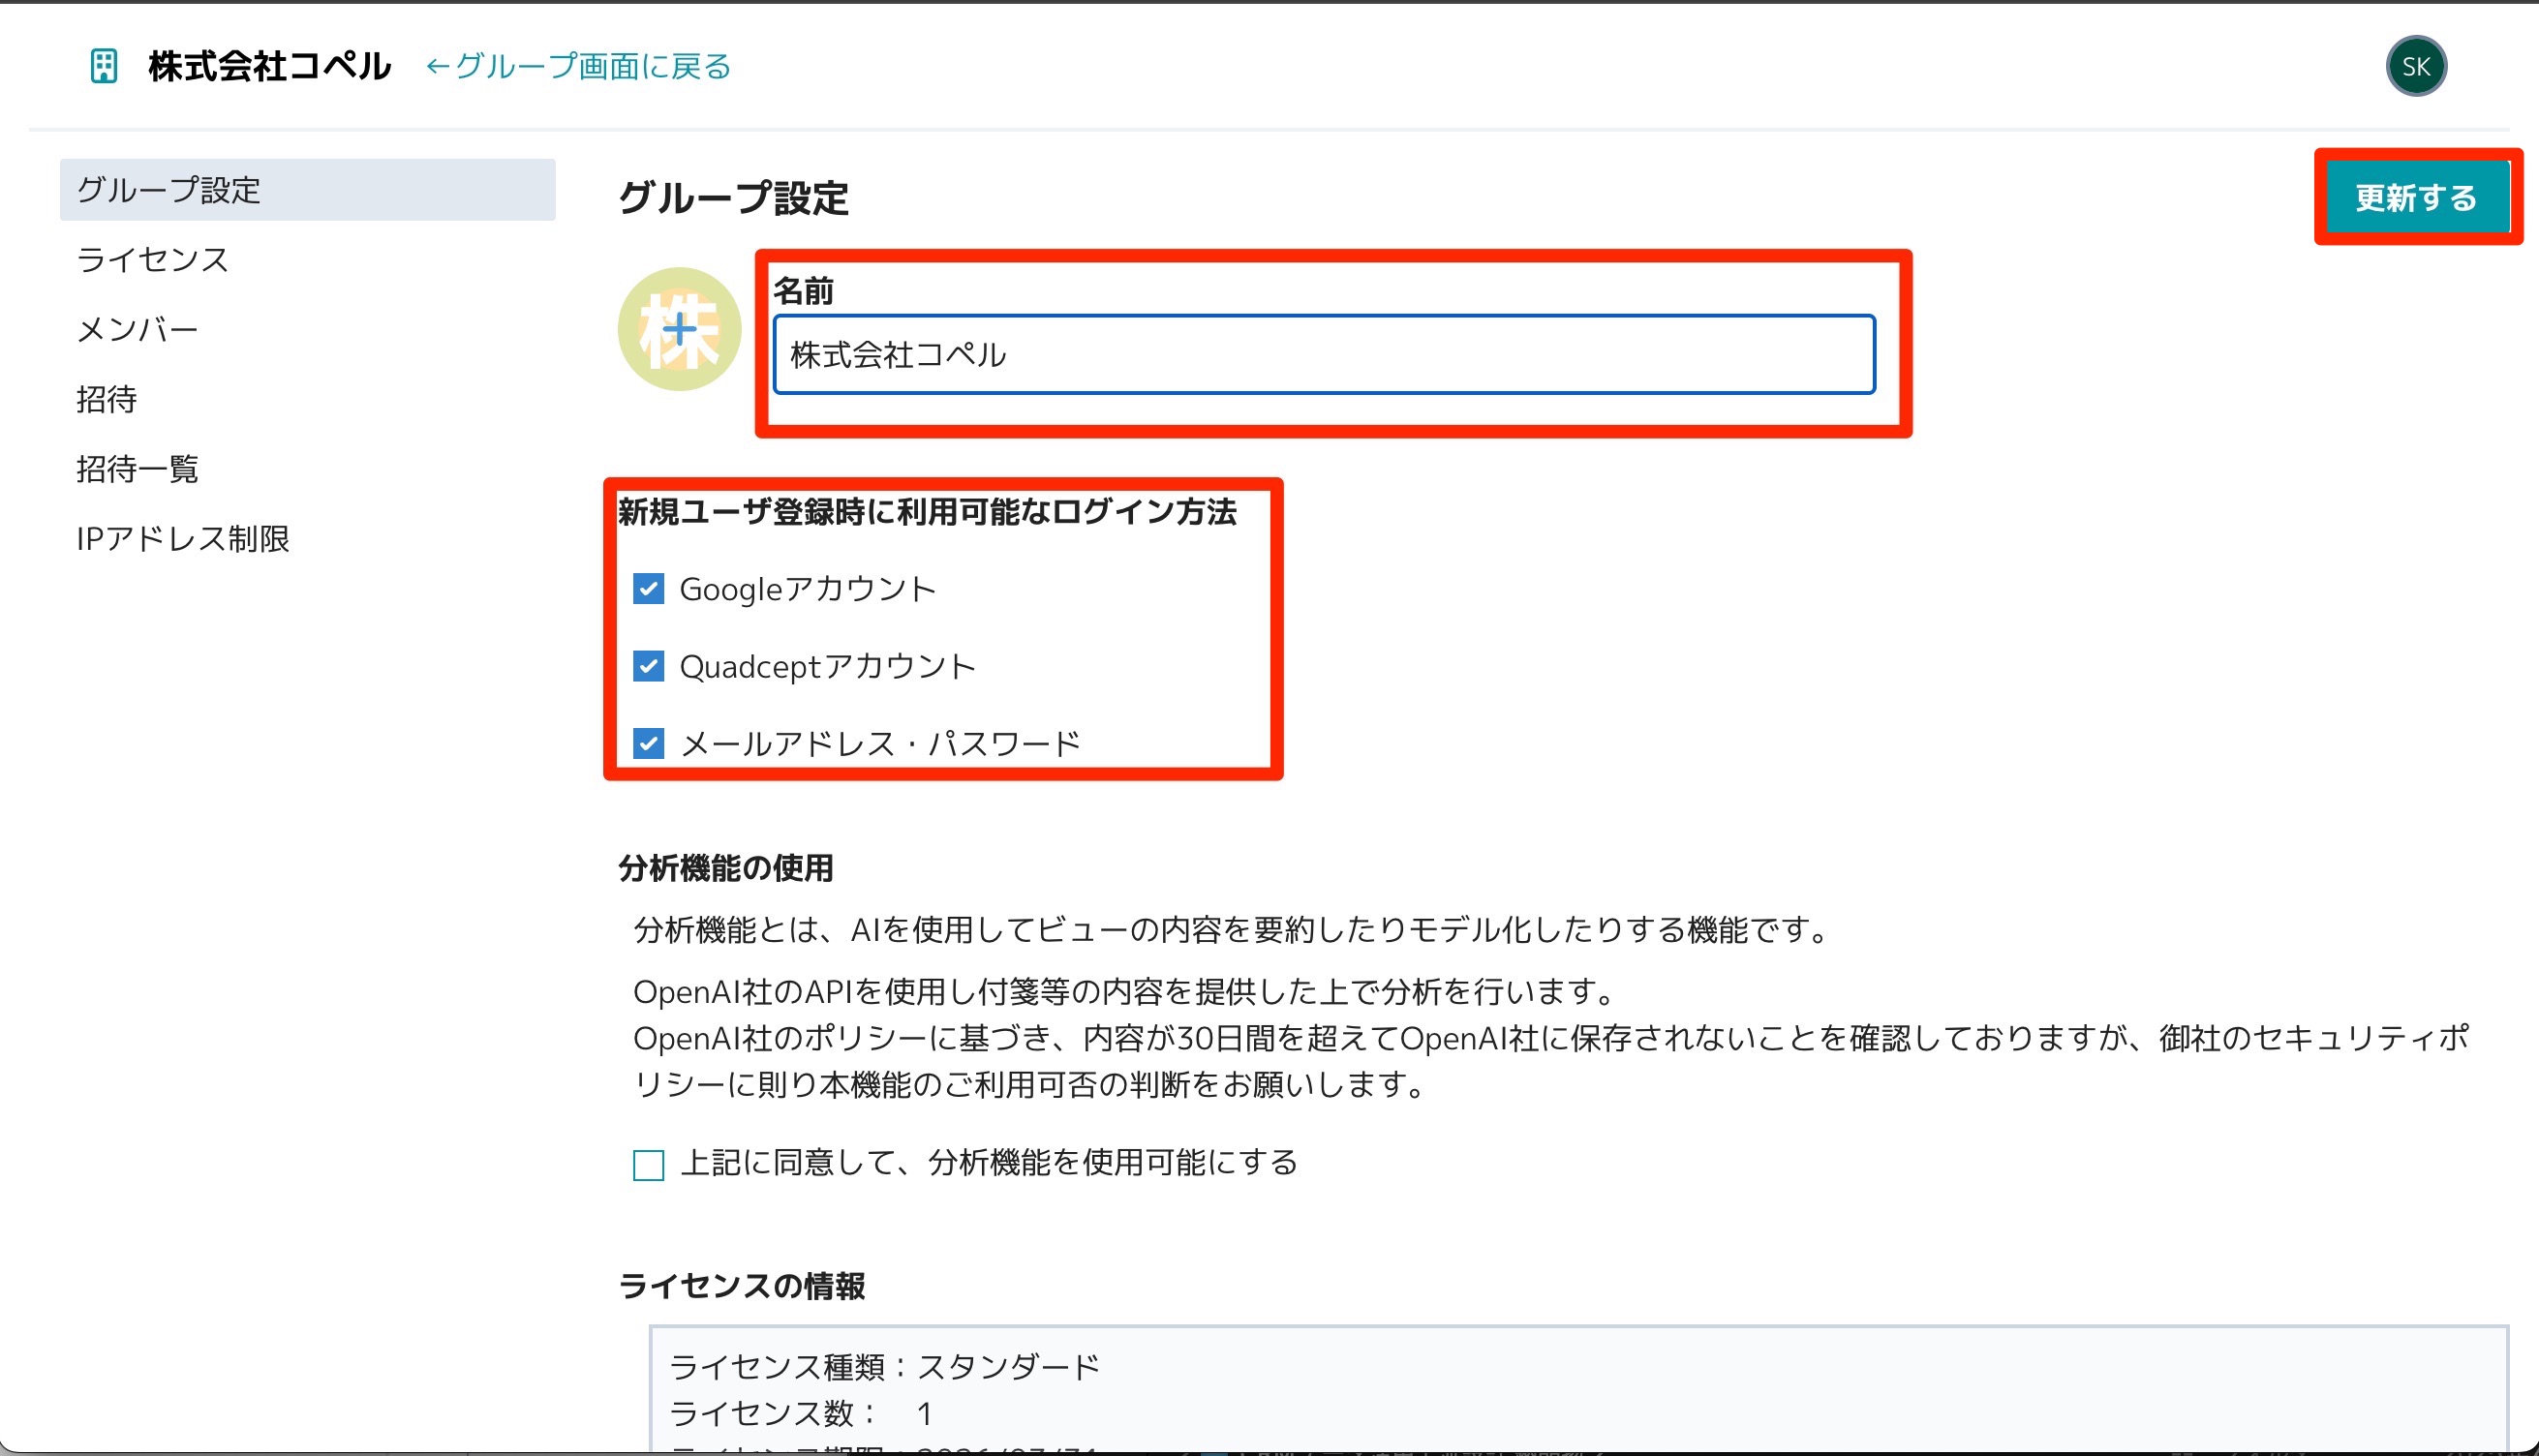Click the ライセンス種類：スタンダード text

click(884, 1366)
